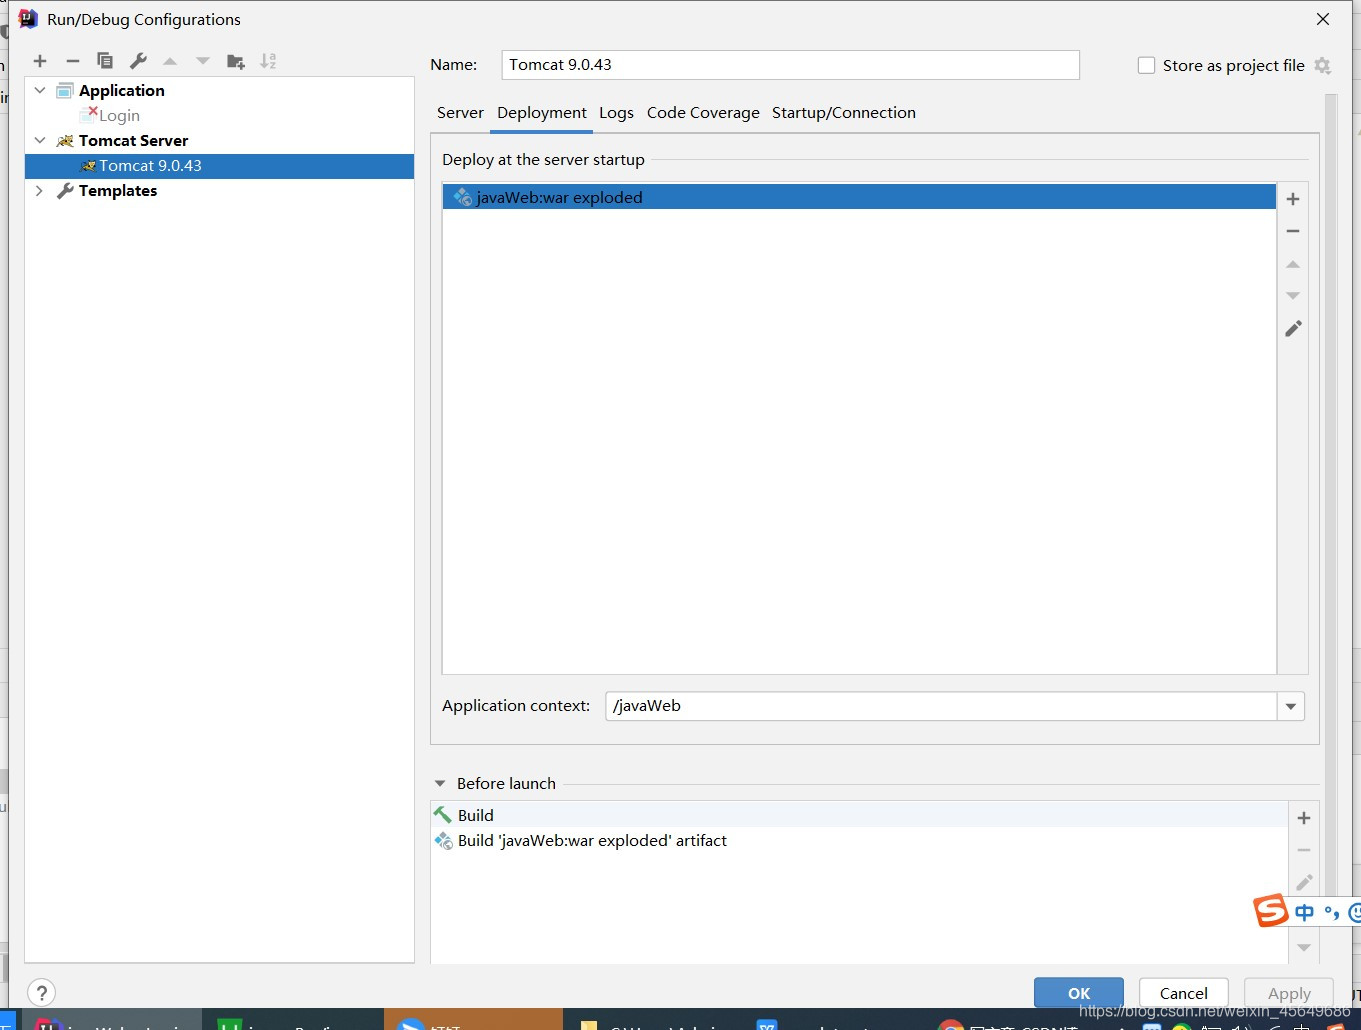1361x1030 pixels.
Task: Click the Sogou input method icon
Action: (x=1271, y=911)
